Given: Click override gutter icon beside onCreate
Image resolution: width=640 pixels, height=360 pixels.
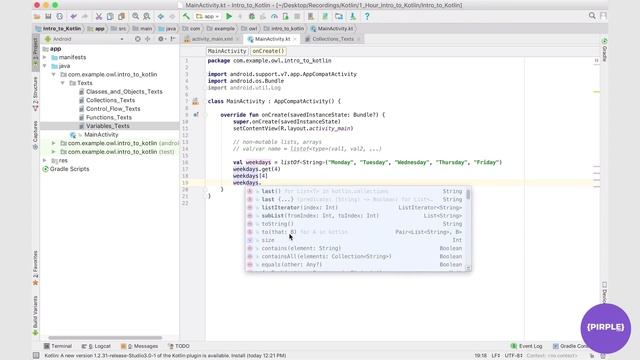Looking at the screenshot, I should coord(196,115).
